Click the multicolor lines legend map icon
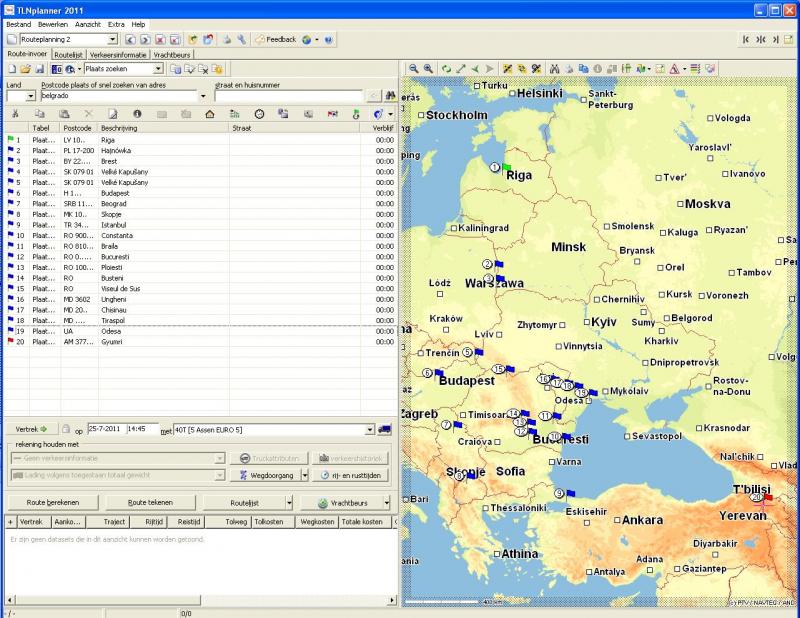 coord(695,69)
